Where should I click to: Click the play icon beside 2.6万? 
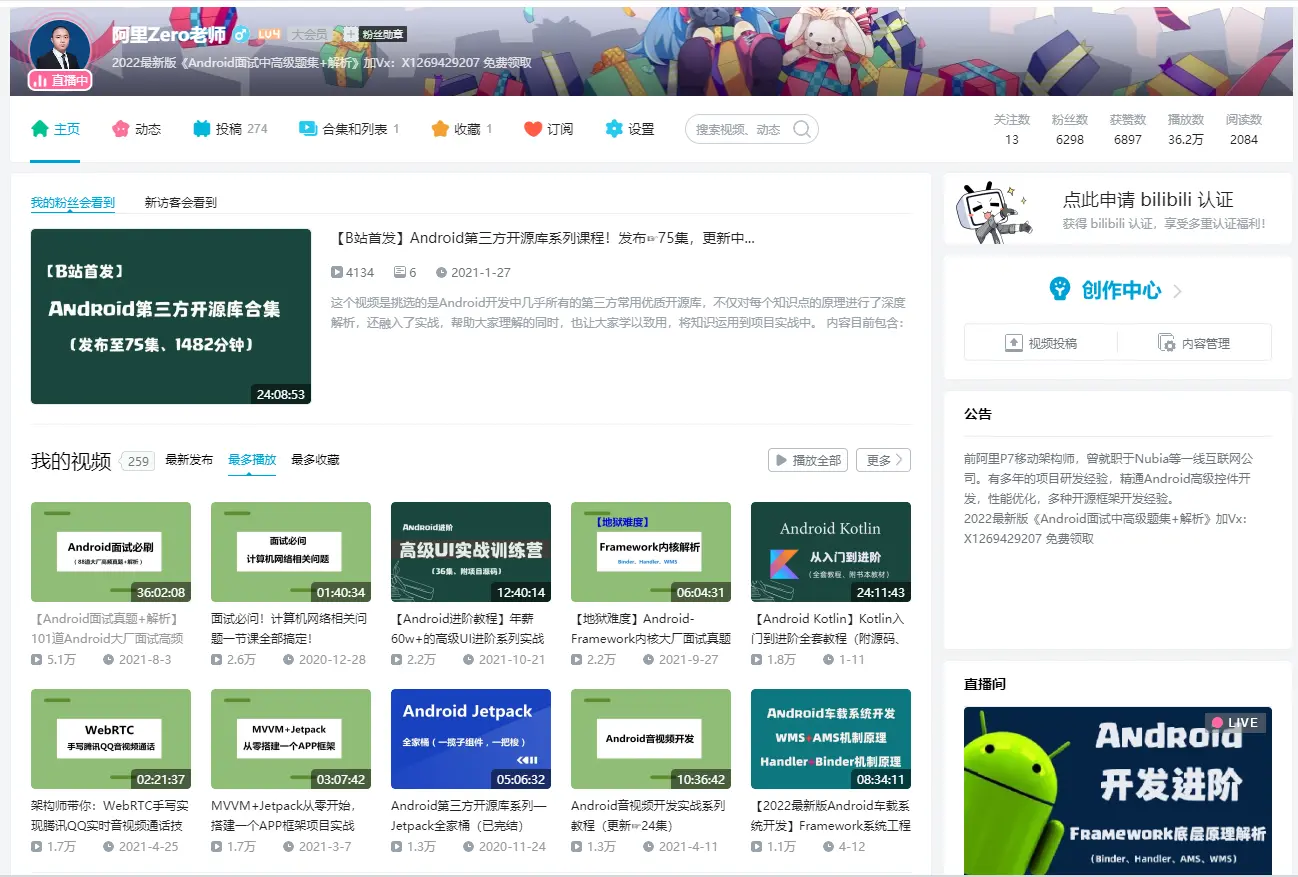217,660
